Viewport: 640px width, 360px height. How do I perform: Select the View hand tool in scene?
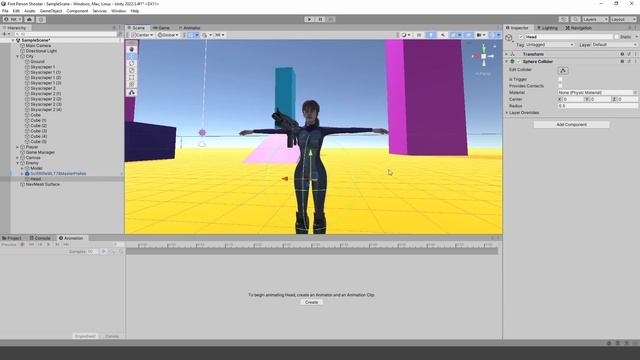coord(131,49)
